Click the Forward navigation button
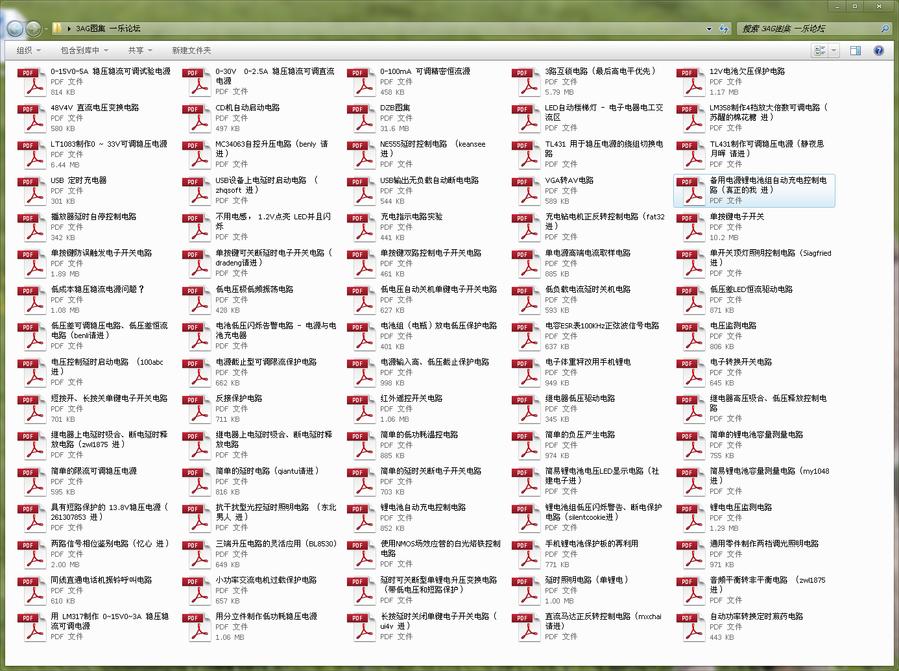This screenshot has width=899, height=671. click(32, 29)
